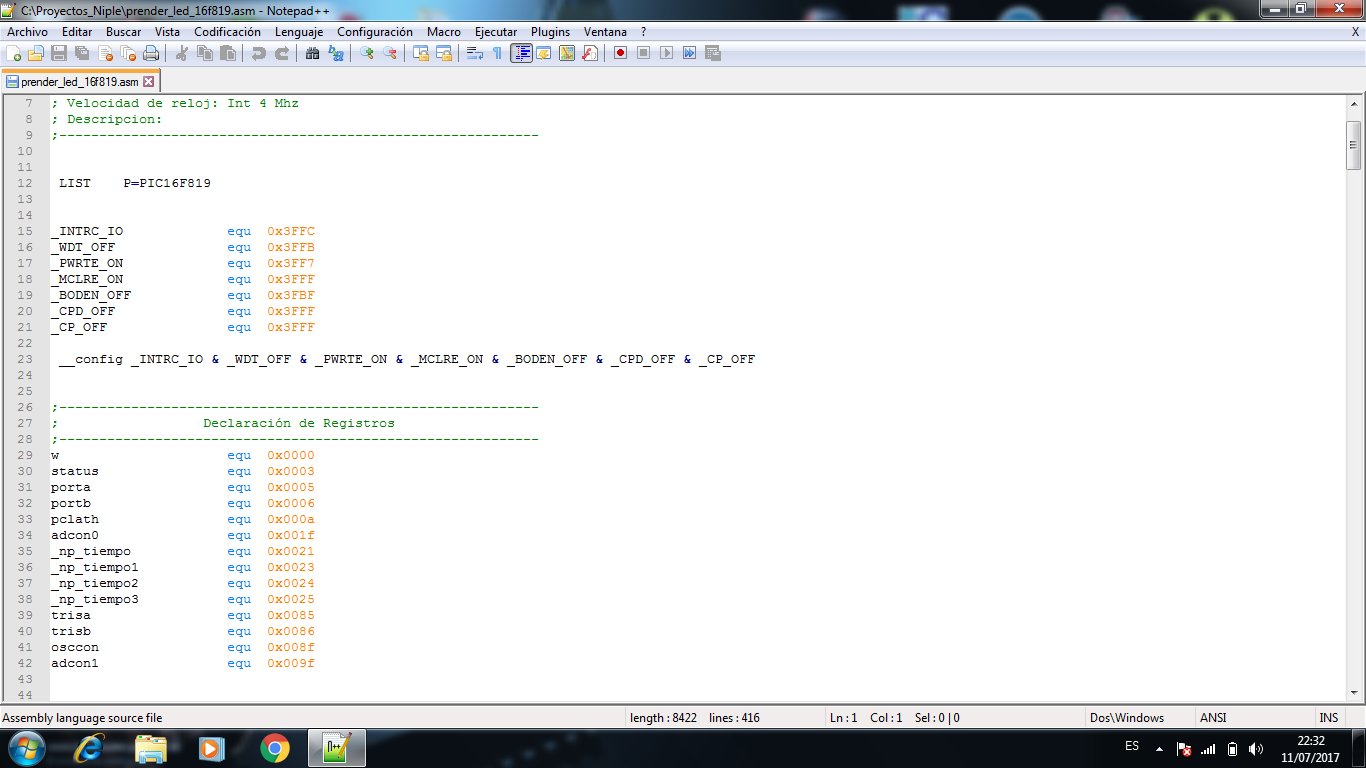This screenshot has height=768, width=1366.
Task: Click the Redo arrow icon
Action: pos(282,53)
